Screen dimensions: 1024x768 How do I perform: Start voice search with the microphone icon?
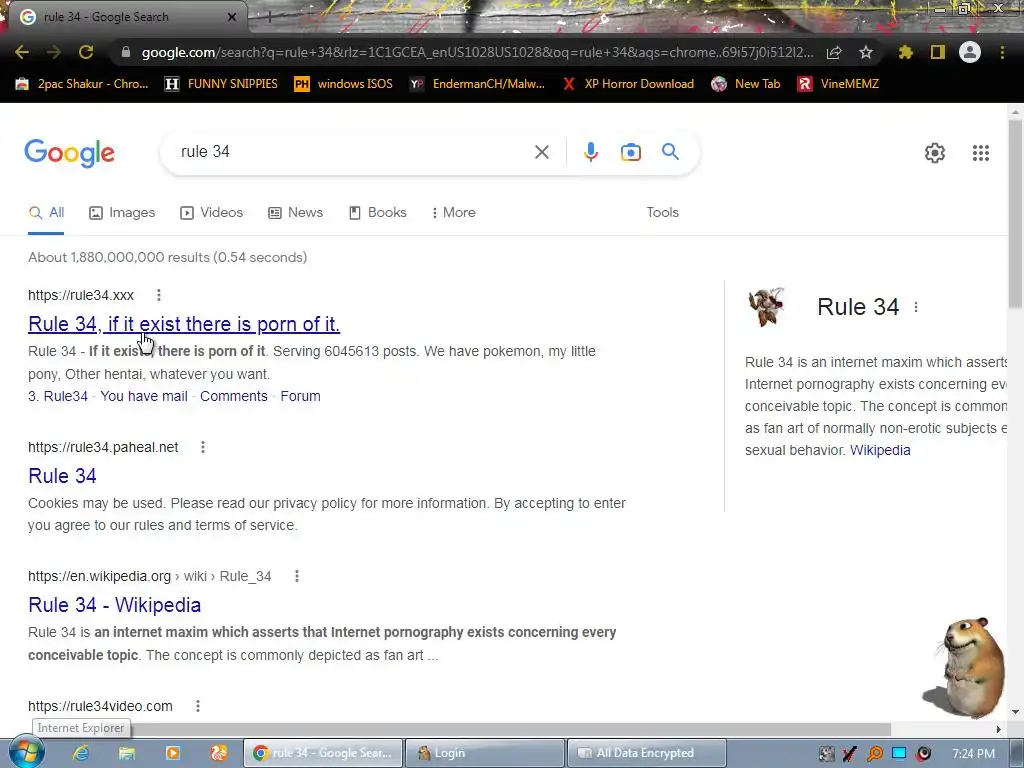point(590,152)
